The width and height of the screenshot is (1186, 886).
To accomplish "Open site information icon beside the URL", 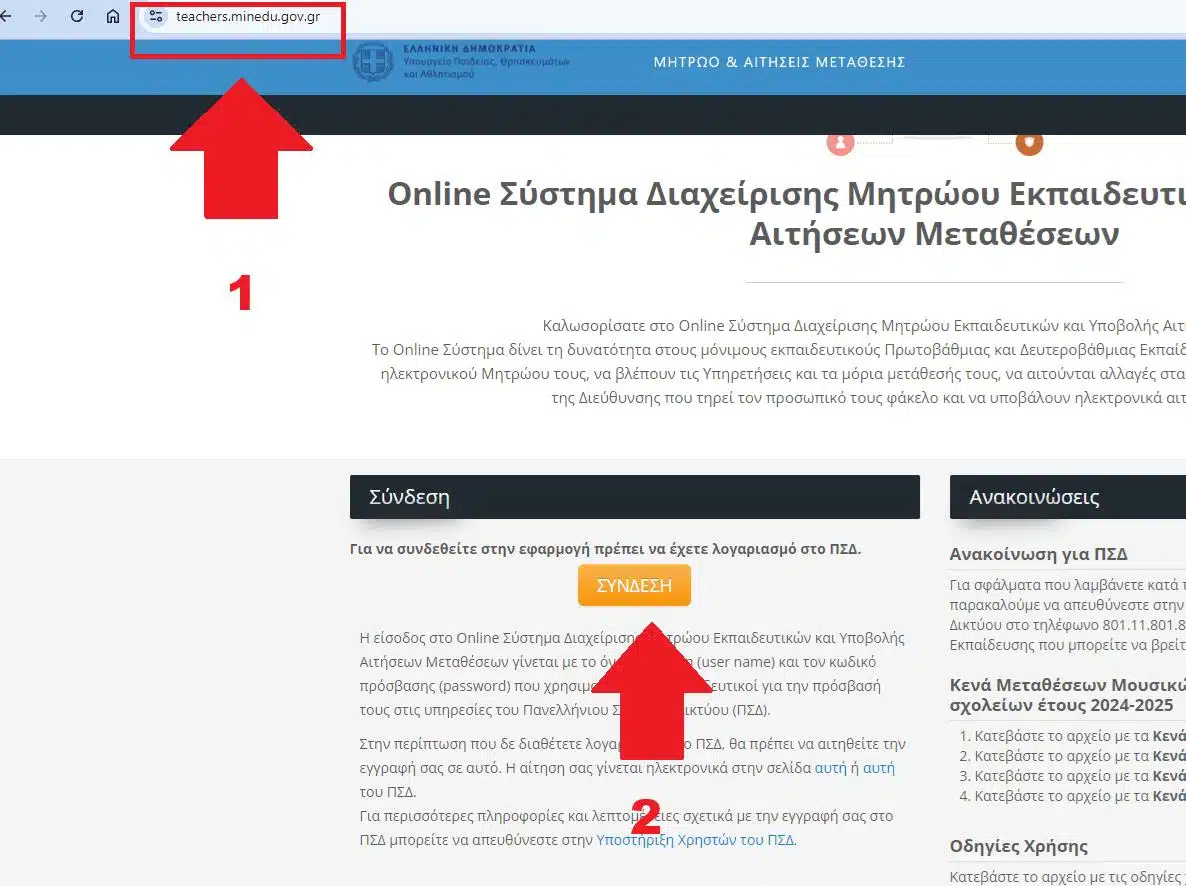I will point(155,17).
